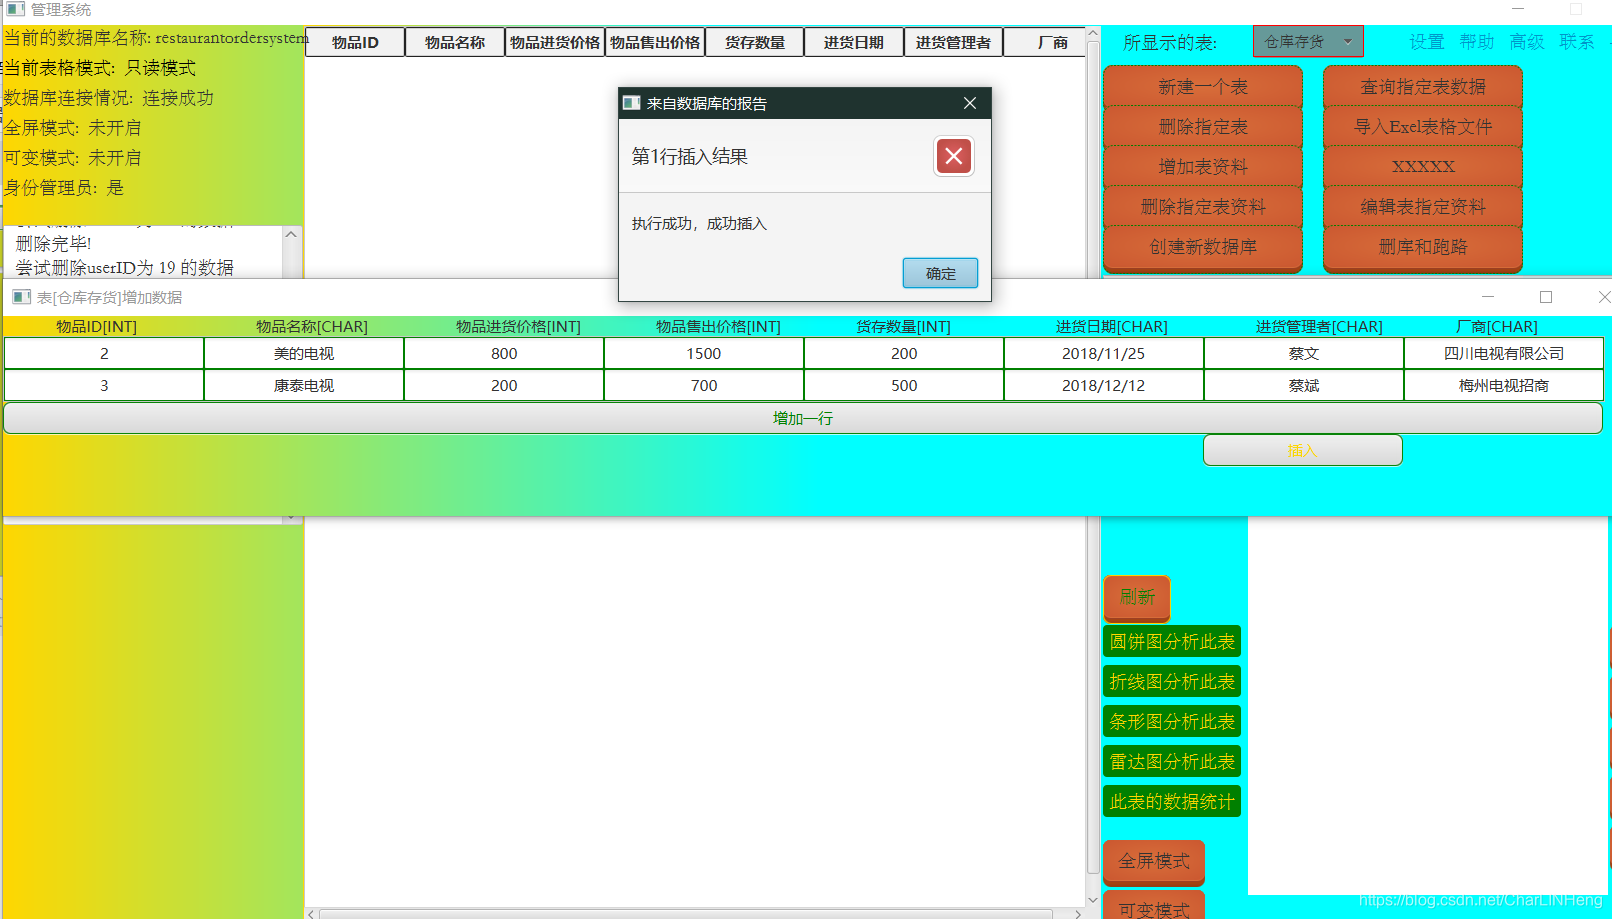Open the 帮助 menu
The width and height of the screenshot is (1612, 919).
click(x=1477, y=42)
